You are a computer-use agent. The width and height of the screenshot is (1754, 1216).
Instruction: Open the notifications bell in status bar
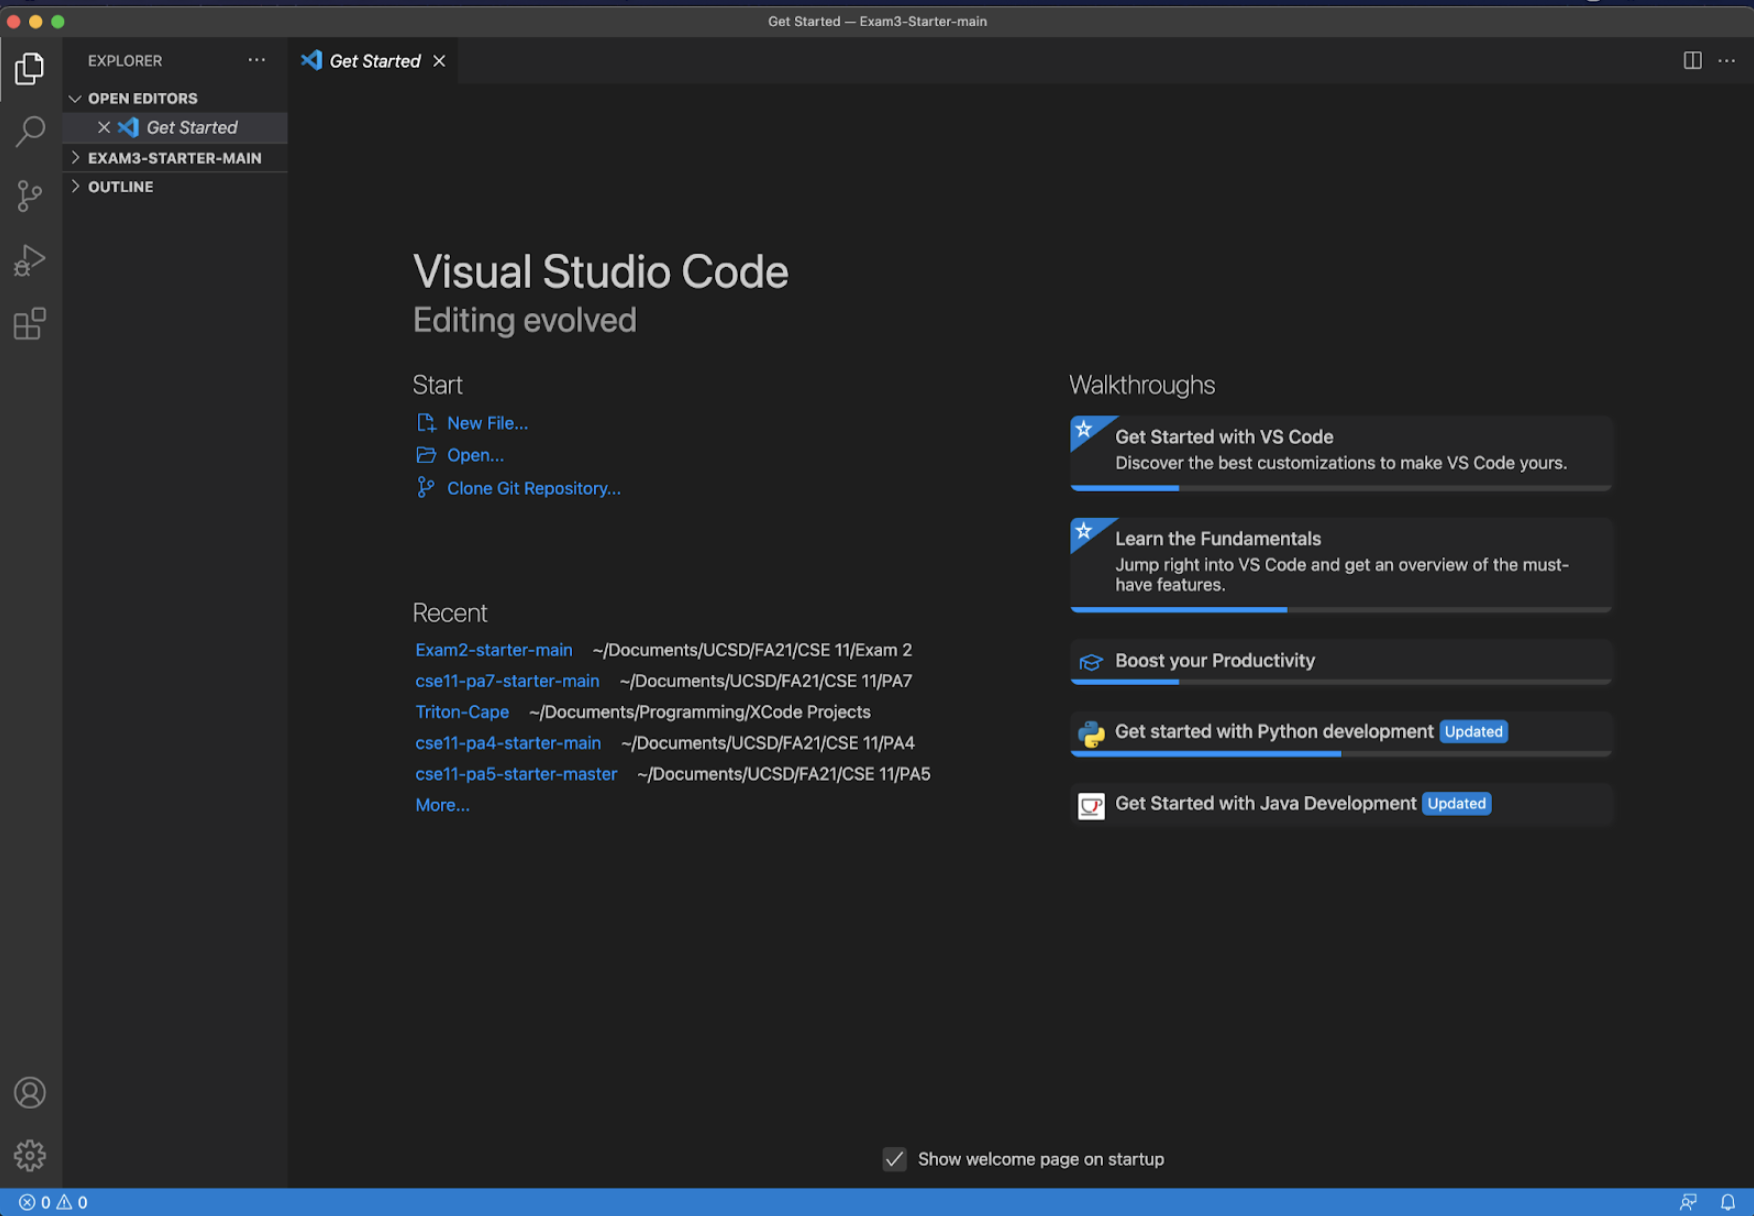tap(1727, 1202)
